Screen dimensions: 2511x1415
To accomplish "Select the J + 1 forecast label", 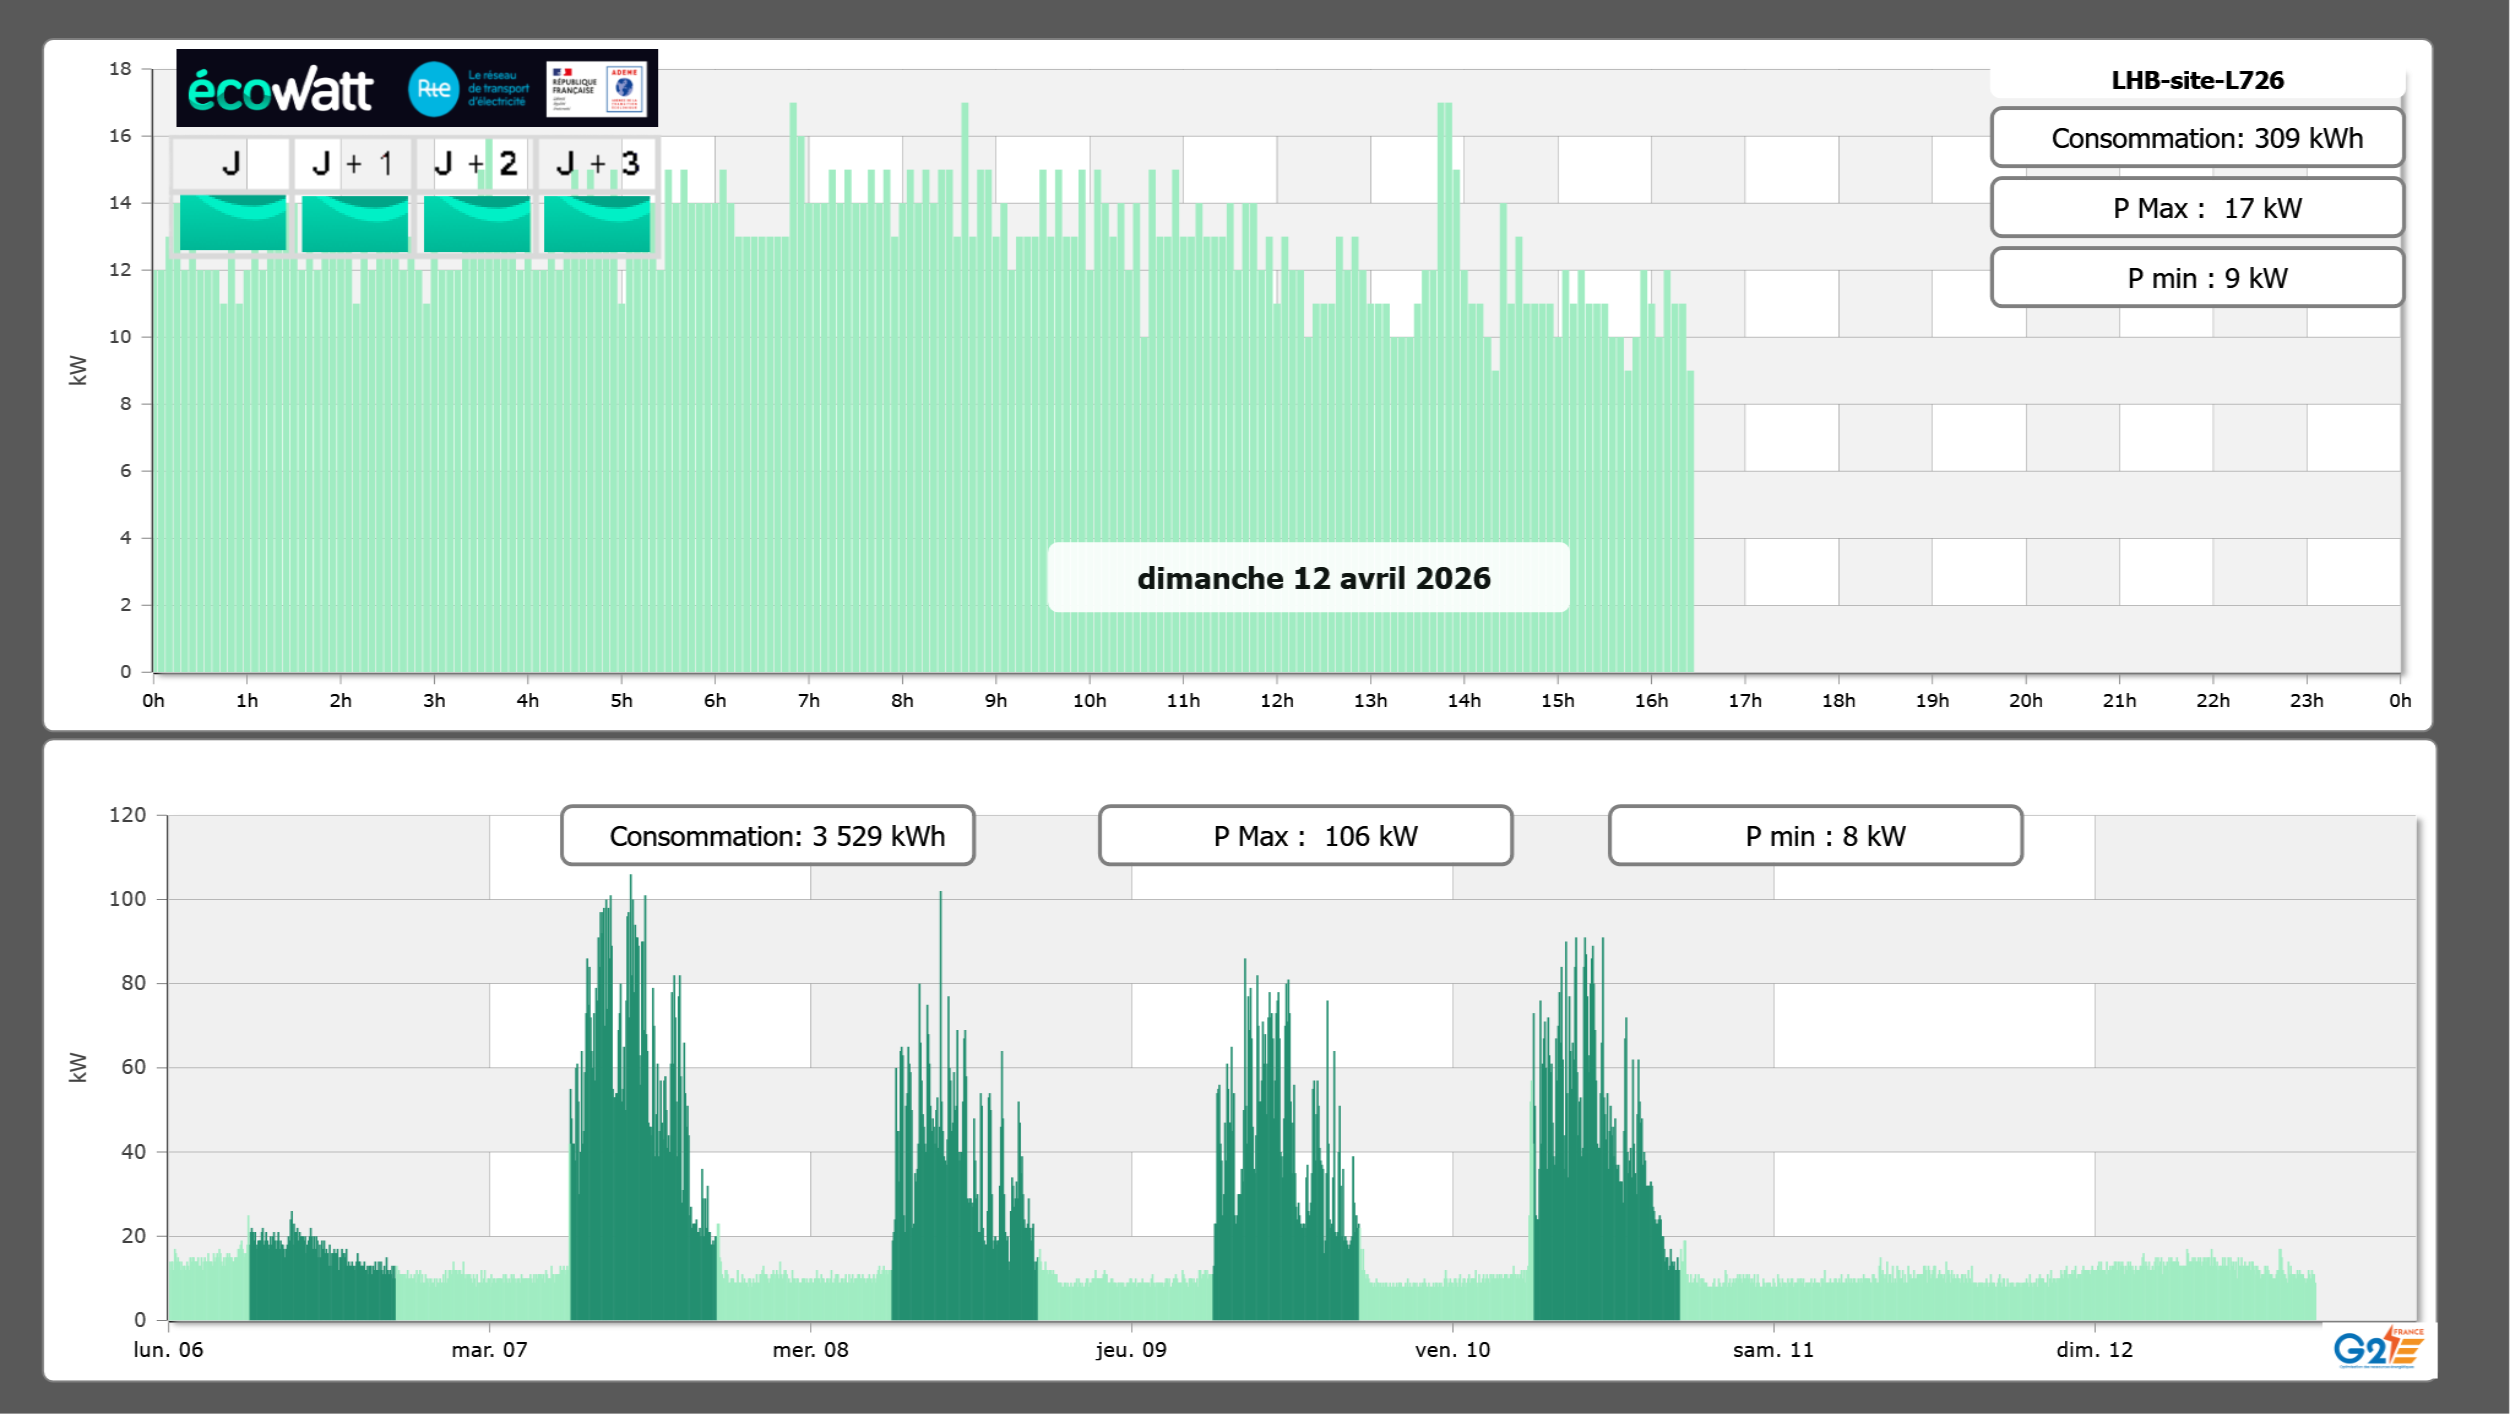I will pyautogui.click(x=353, y=163).
